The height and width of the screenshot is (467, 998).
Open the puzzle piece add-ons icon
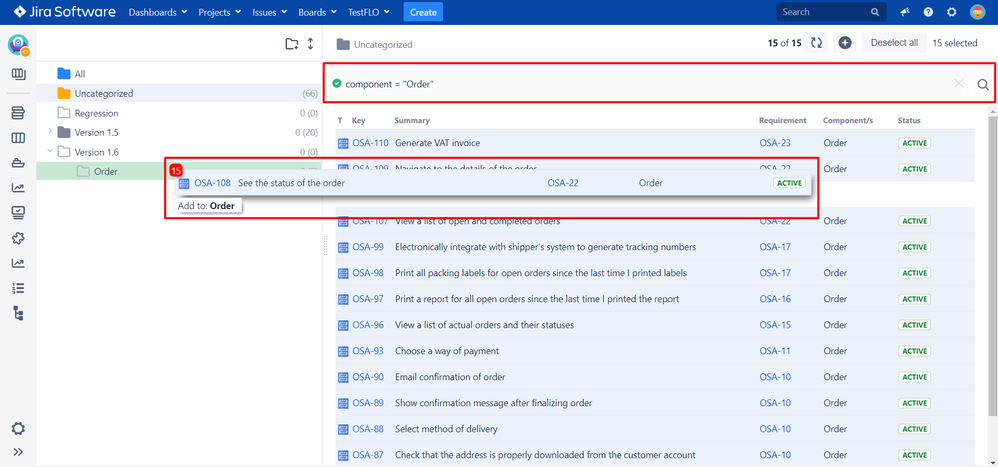point(18,238)
